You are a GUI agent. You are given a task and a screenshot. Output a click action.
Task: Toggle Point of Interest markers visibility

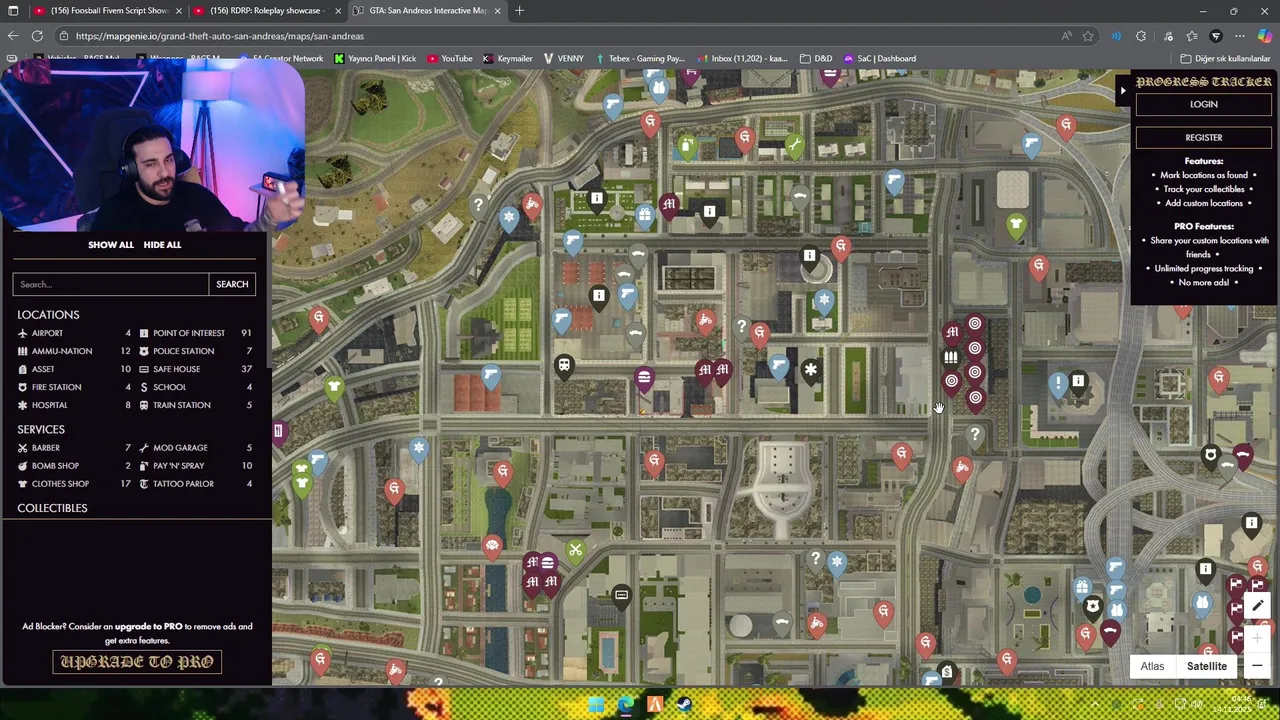196,333
